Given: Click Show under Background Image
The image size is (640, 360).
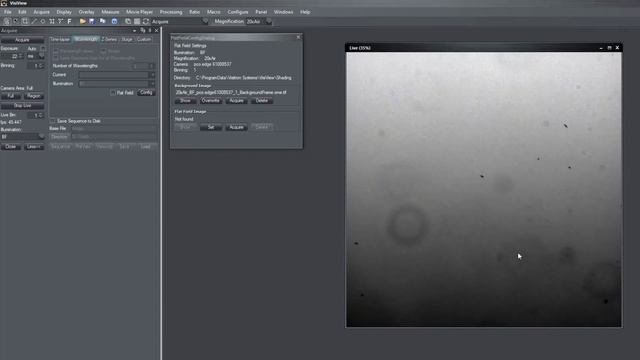Looking at the screenshot, I should click(x=185, y=101).
